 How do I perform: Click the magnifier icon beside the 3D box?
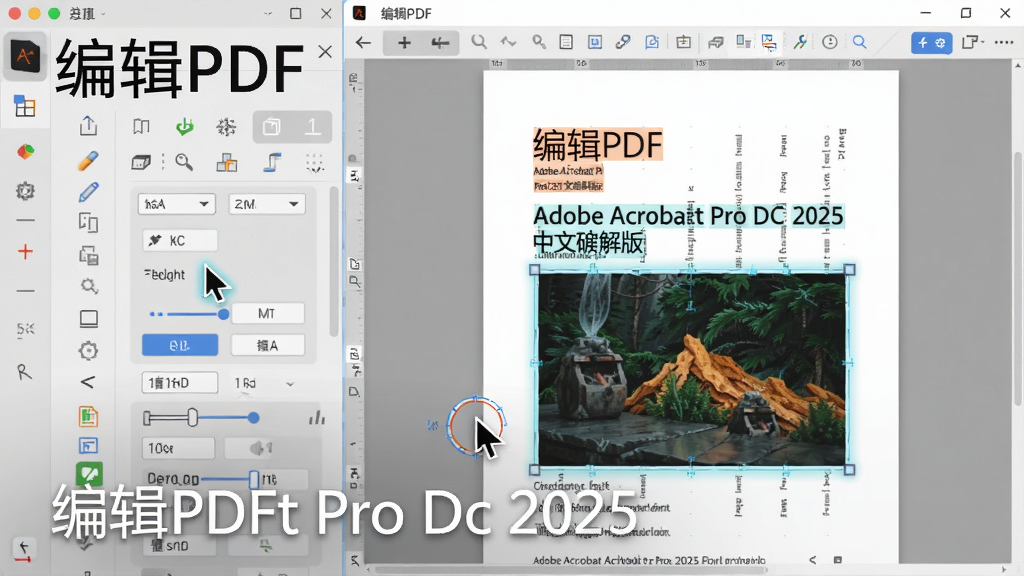[184, 162]
